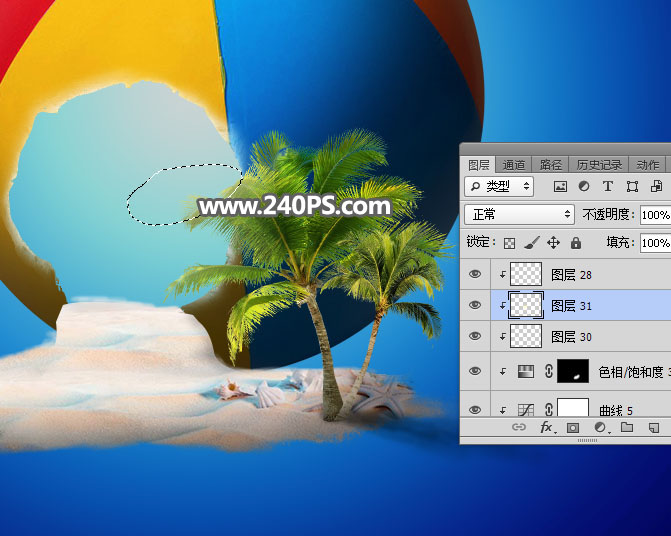
Task: Open the 历史记录 tab
Action: coord(599,165)
